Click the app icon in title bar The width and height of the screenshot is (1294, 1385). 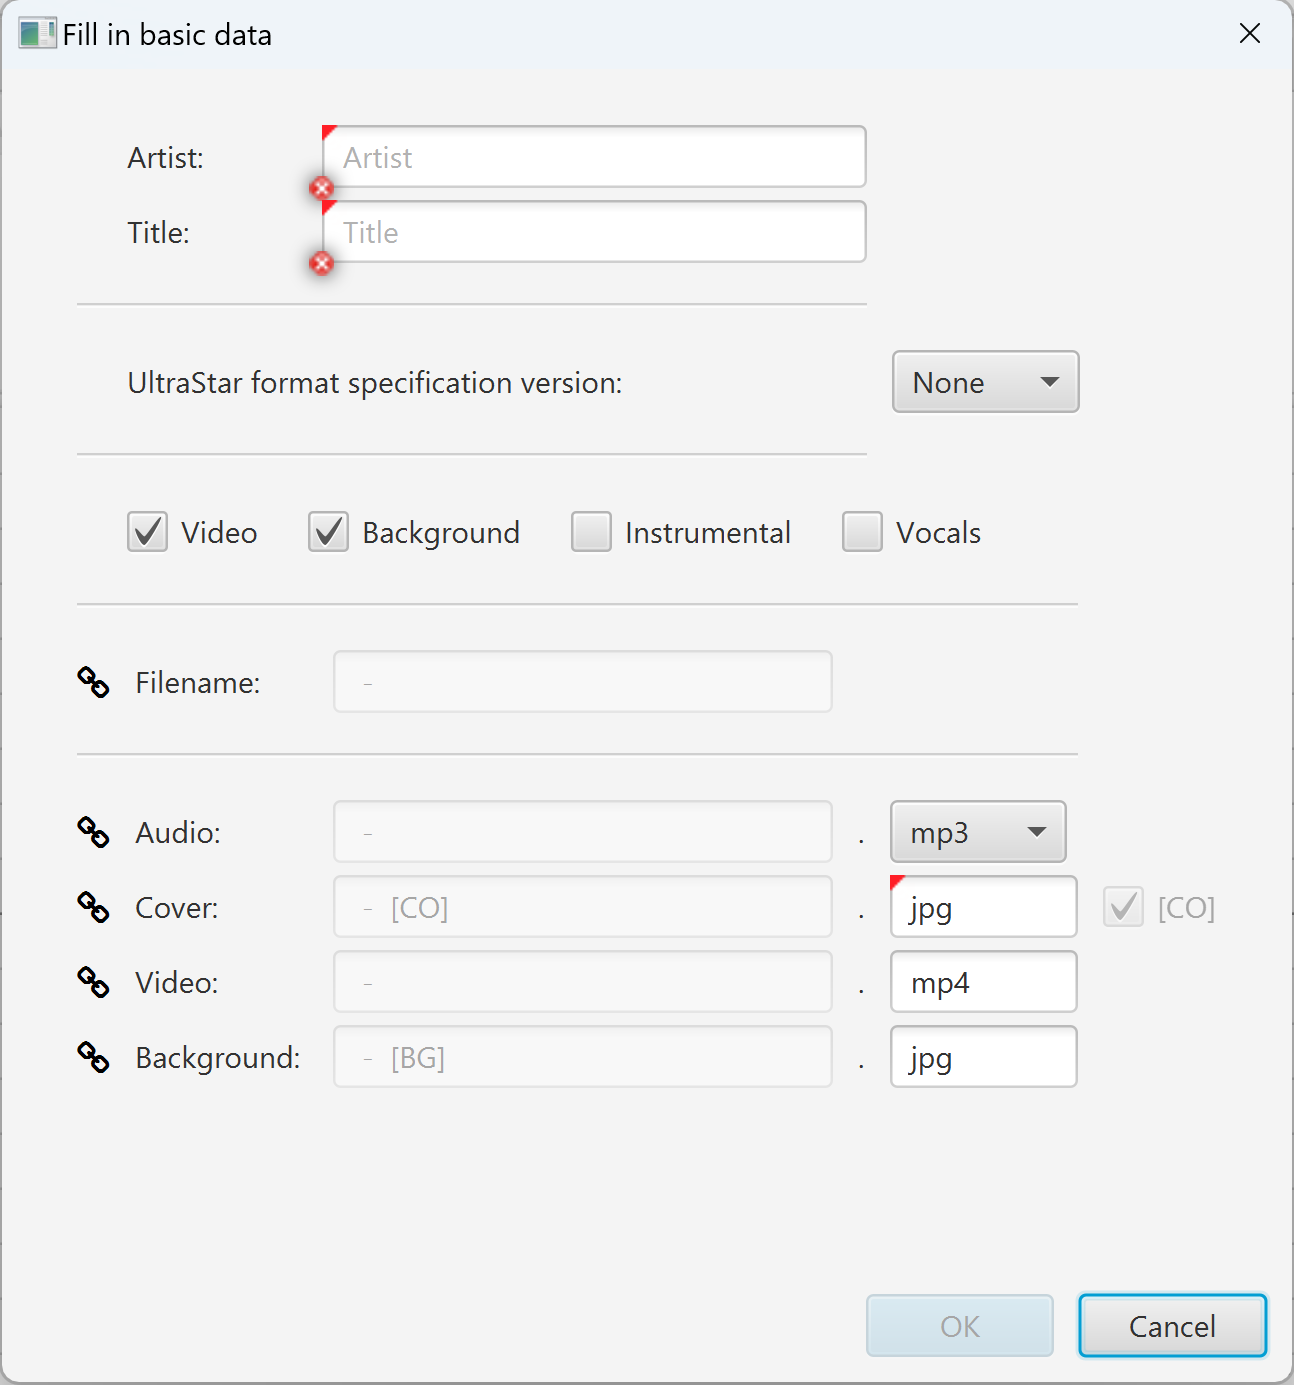36,34
